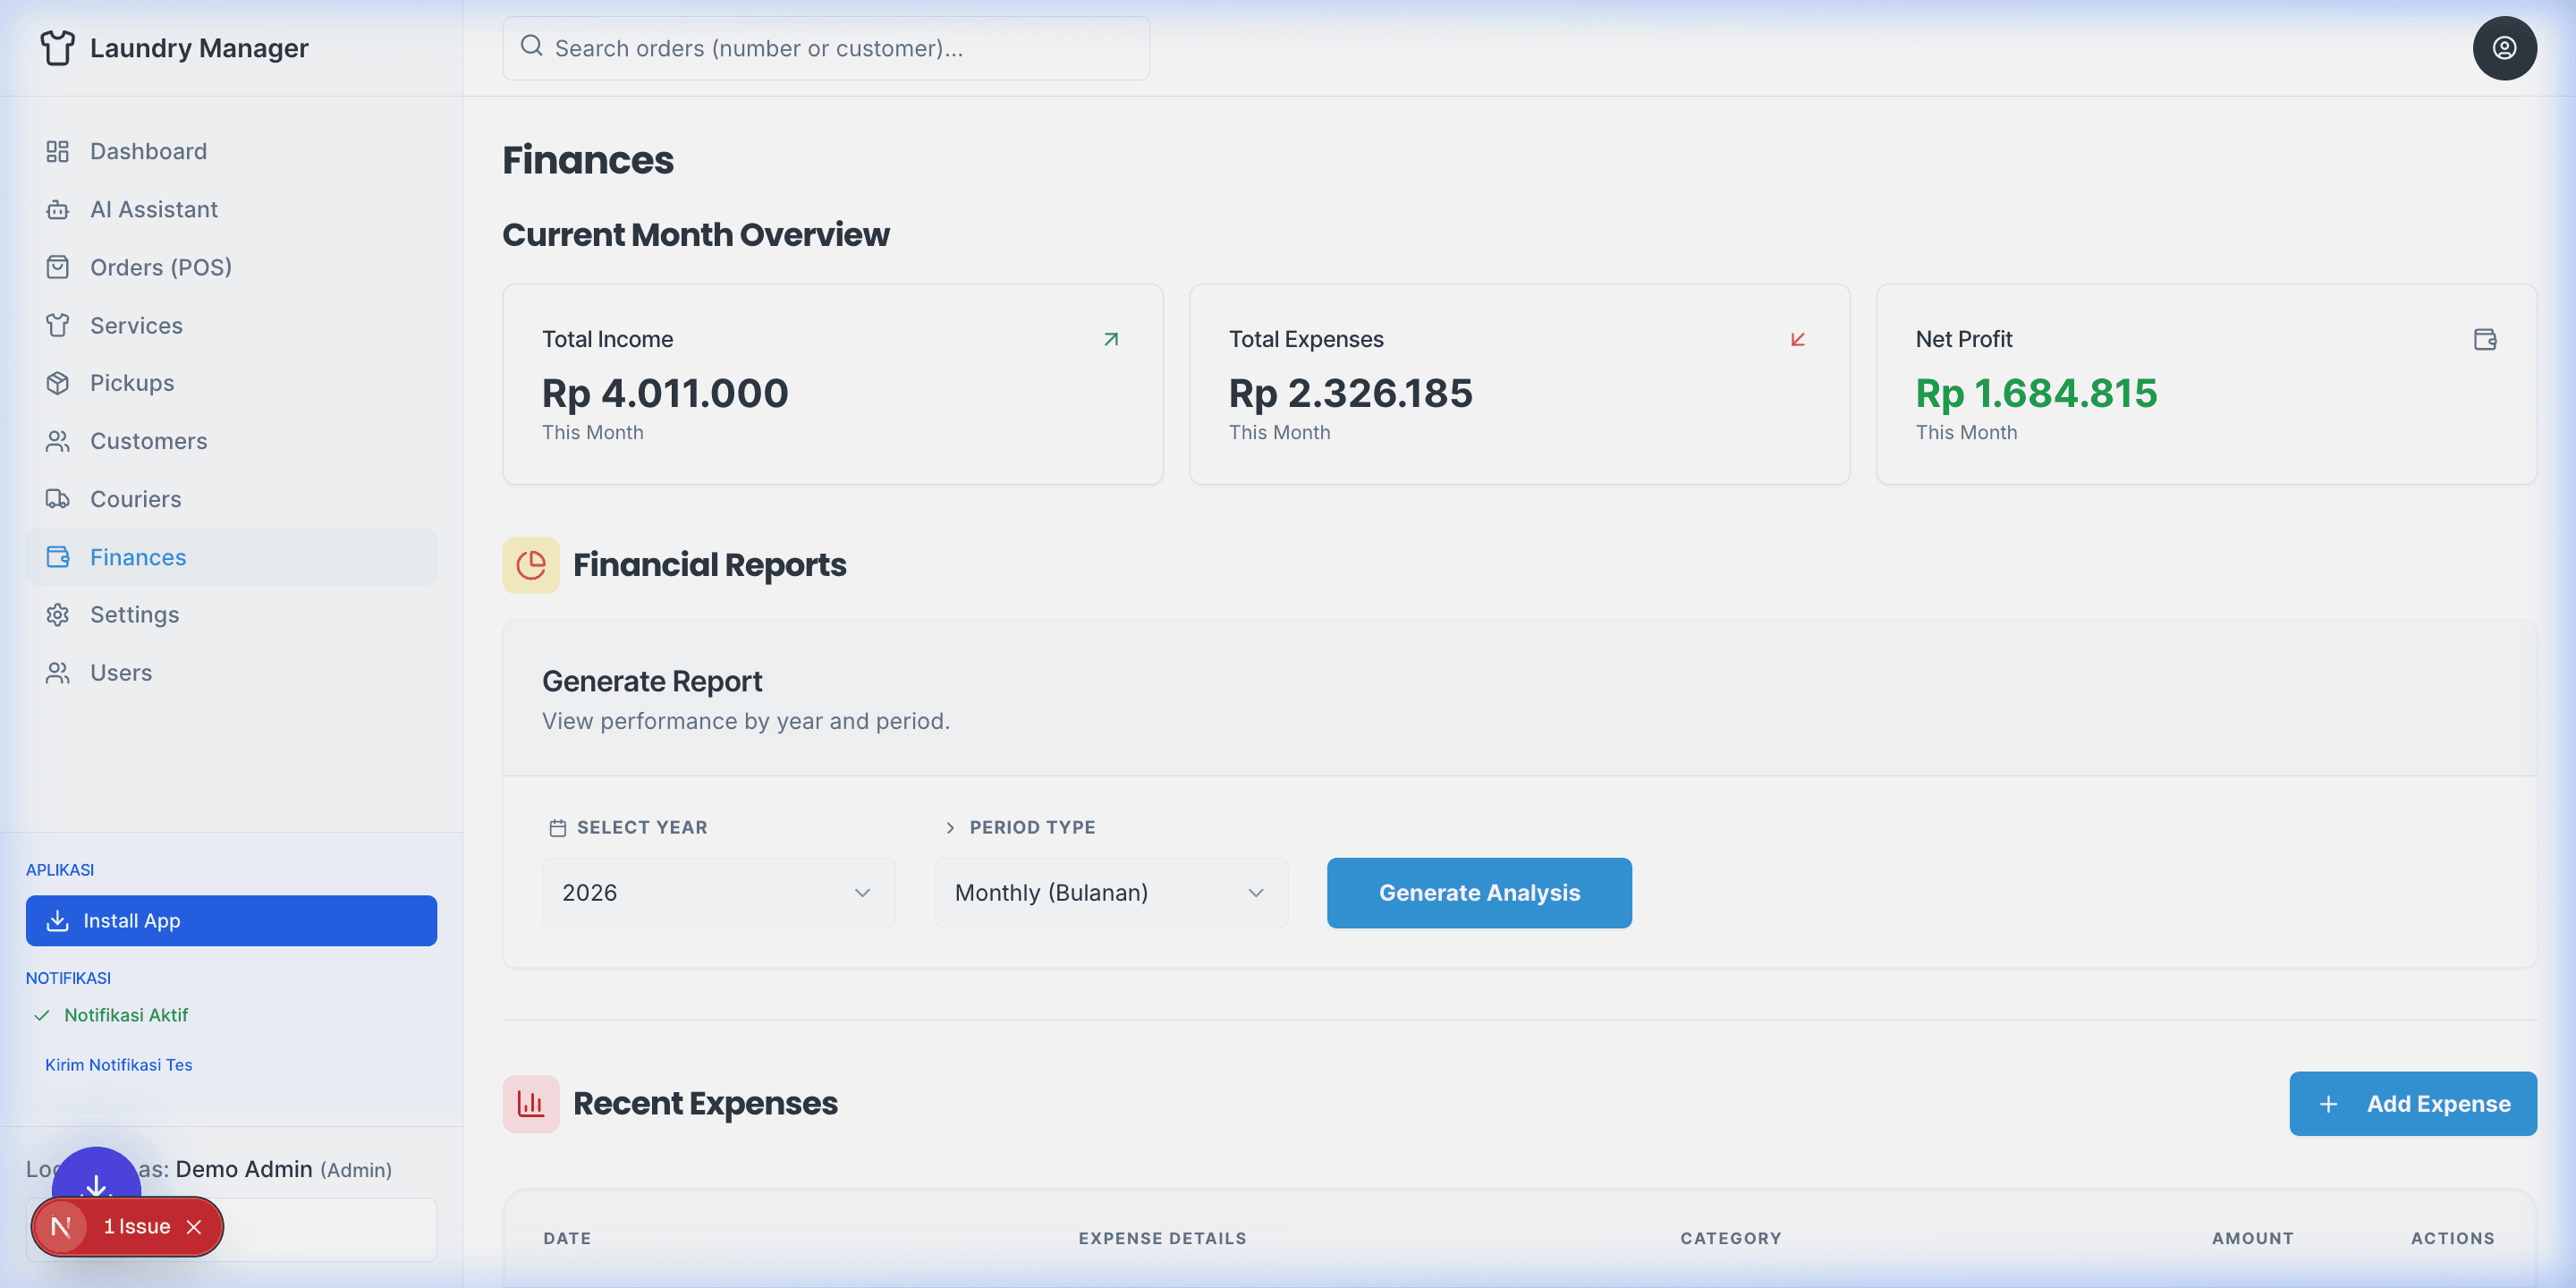Image resolution: width=2576 pixels, height=1288 pixels.
Task: Click the Net Profit wallet icon
Action: pos(2484,339)
